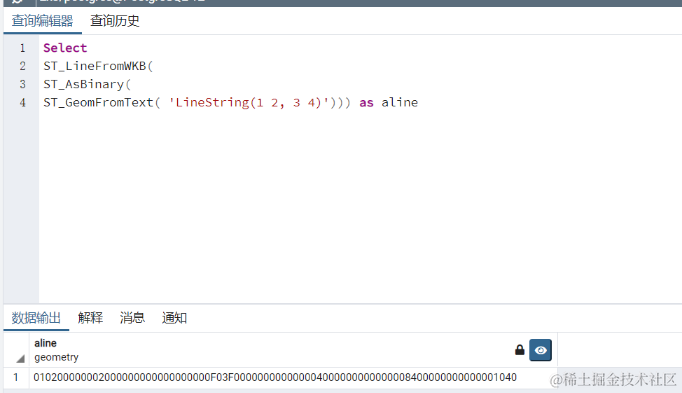Click the ST_GeomFromText function text
Screen dimensions: 682x393
[98, 103]
